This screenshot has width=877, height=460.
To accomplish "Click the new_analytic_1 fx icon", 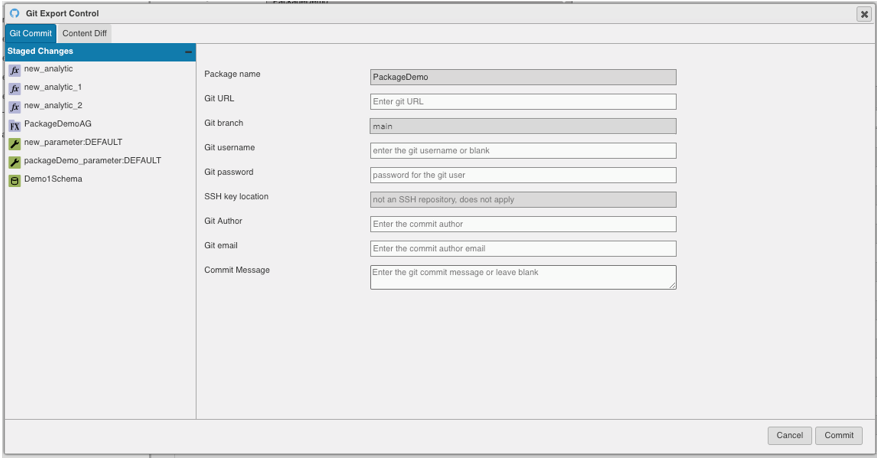I will (15, 88).
